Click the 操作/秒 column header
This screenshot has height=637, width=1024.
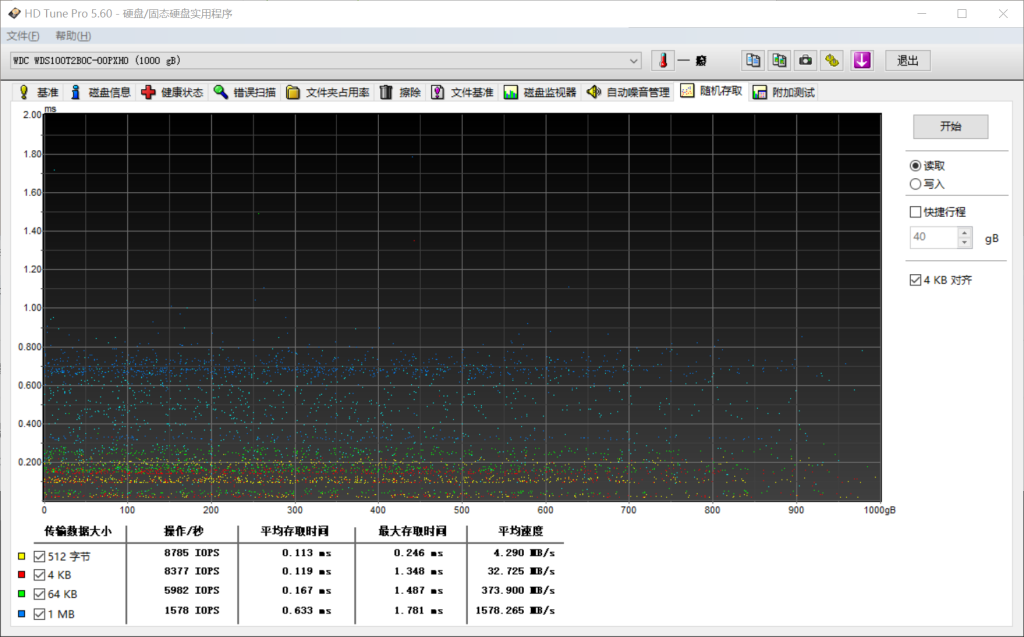(184, 531)
